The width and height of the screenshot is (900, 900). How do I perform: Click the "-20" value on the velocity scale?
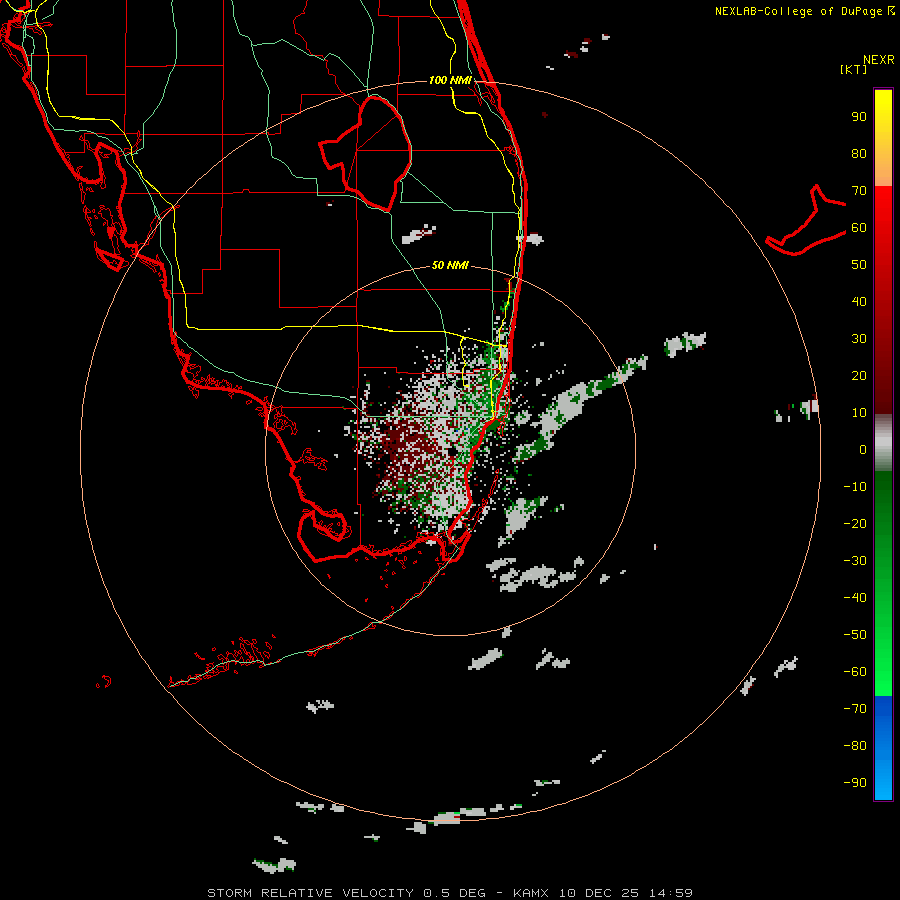tap(855, 524)
